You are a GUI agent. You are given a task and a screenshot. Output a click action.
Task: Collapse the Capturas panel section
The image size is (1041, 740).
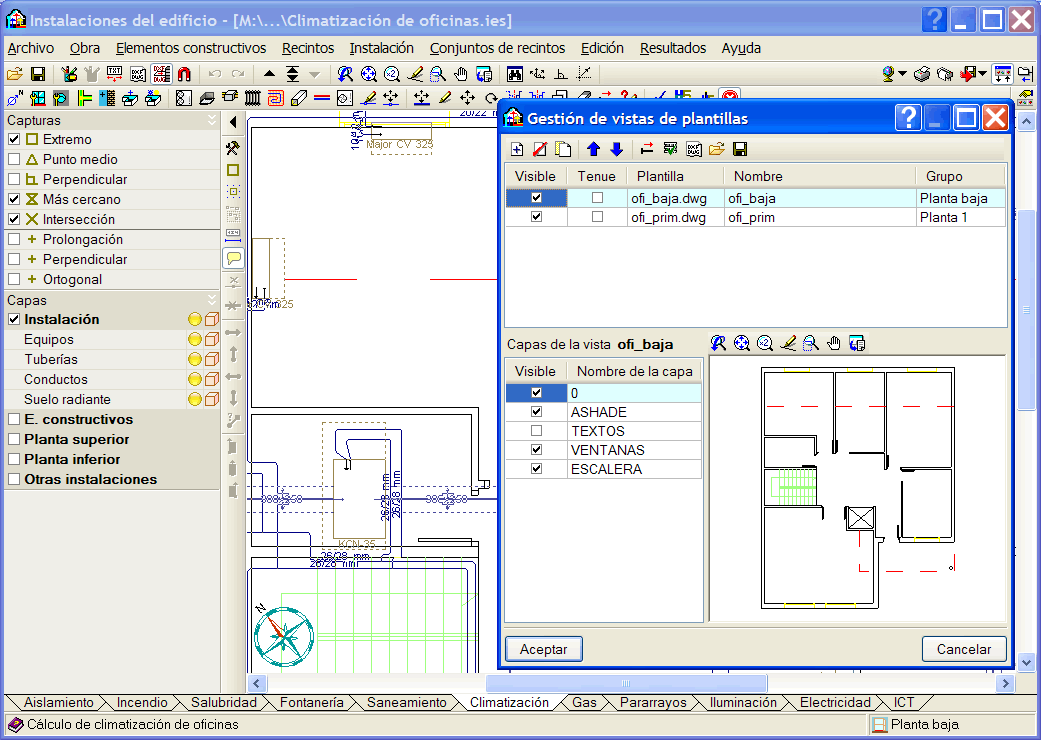pyautogui.click(x=212, y=120)
